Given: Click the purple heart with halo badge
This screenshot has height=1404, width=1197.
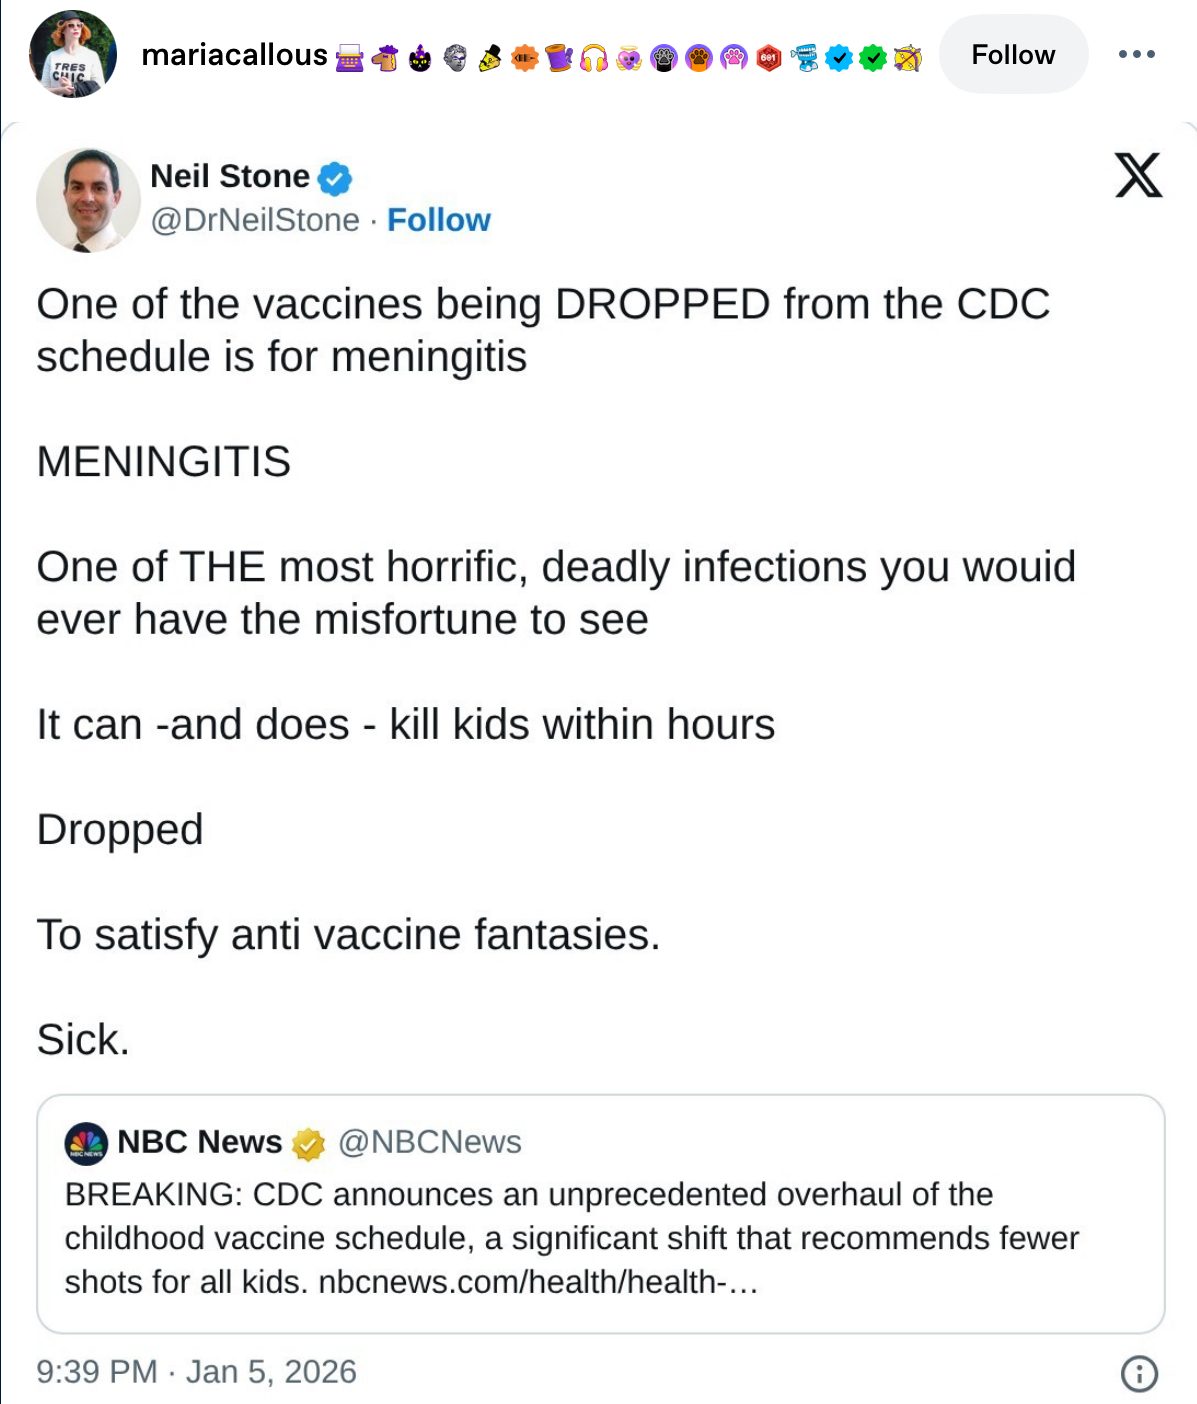Looking at the screenshot, I should point(629,58).
